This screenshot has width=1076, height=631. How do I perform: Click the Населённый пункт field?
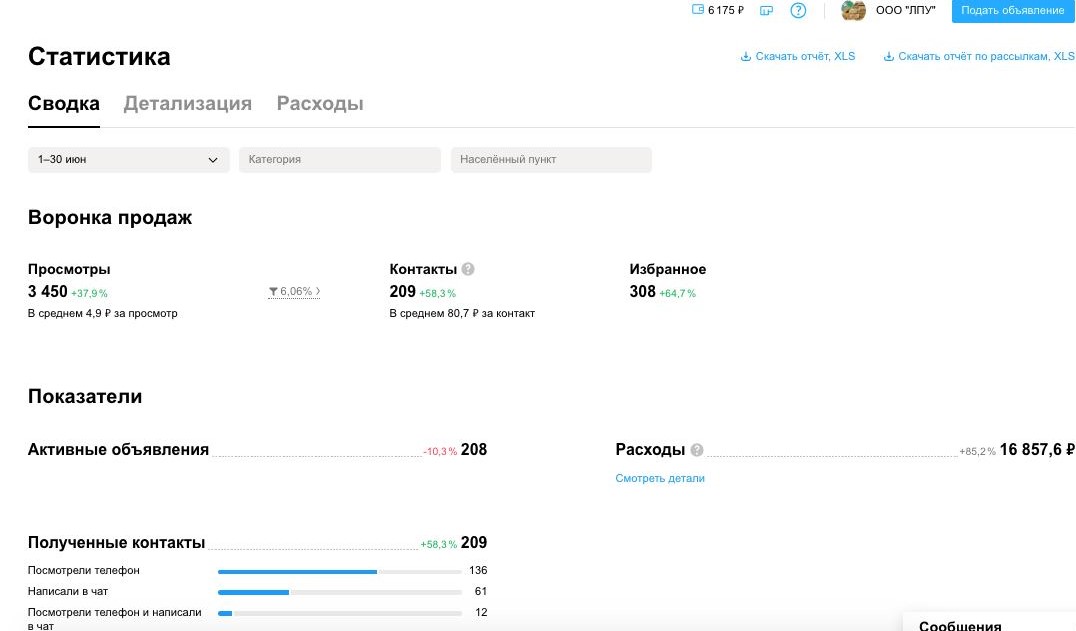tap(551, 160)
